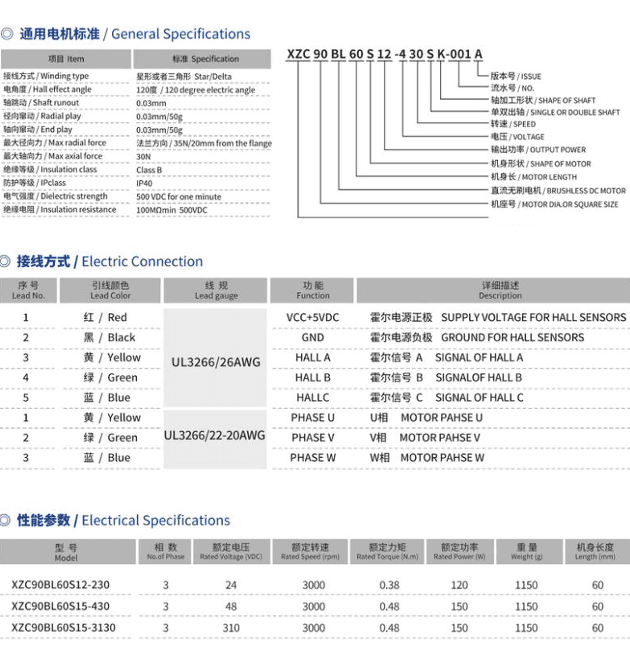Click the Max axial force label
This screenshot has height=660, width=630.
point(53,156)
